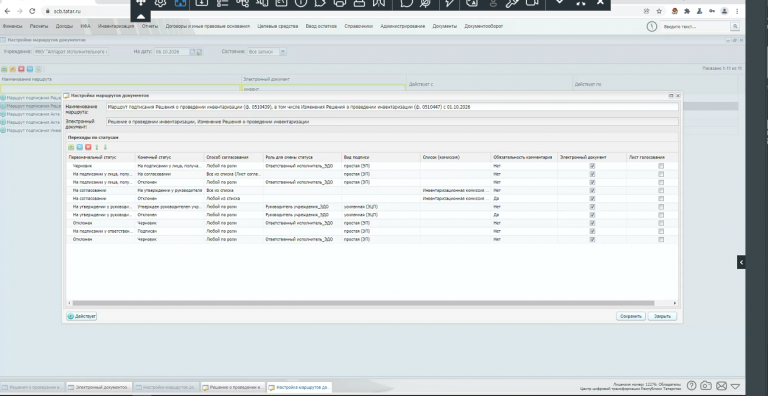768x396 pixels.
Task: Reload the browser page
Action: point(32,11)
